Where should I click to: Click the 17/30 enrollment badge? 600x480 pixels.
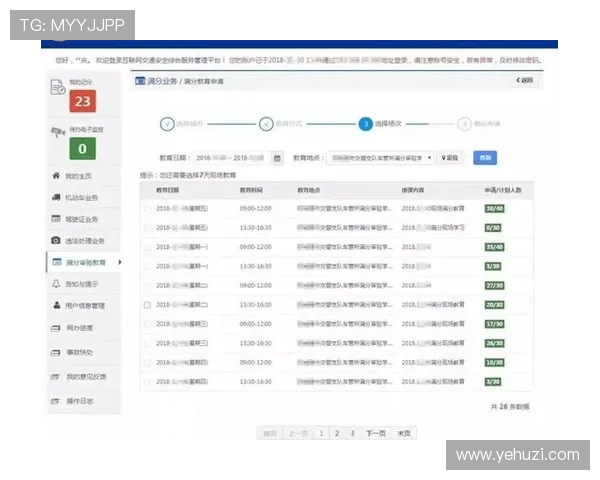pyautogui.click(x=494, y=324)
